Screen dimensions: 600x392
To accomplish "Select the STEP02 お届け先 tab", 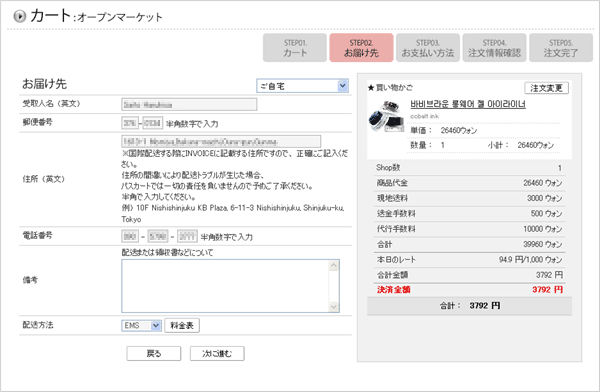I will (361, 47).
